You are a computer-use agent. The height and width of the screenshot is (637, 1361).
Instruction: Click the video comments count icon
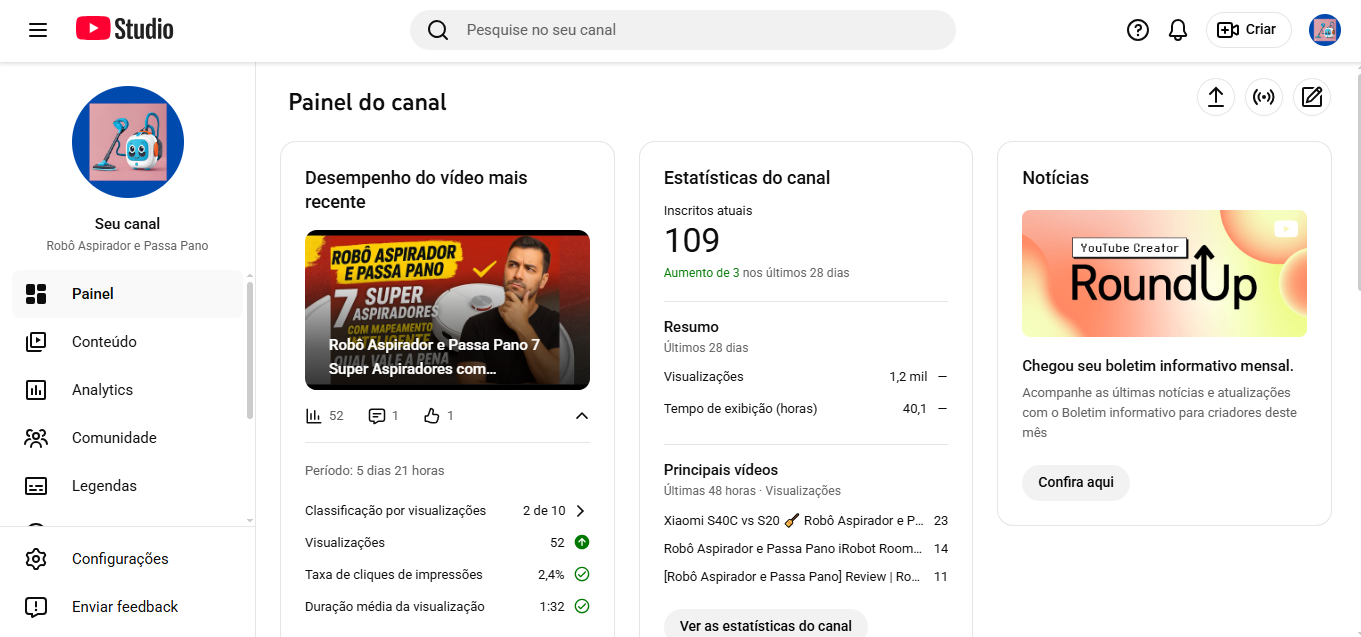[377, 416]
